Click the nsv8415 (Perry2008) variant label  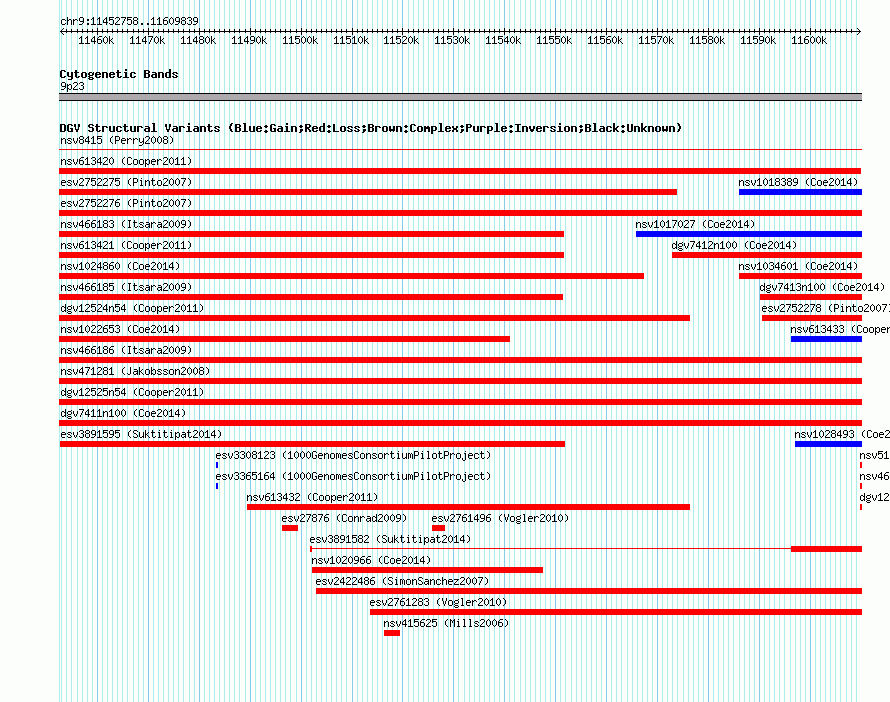pyautogui.click(x=117, y=140)
